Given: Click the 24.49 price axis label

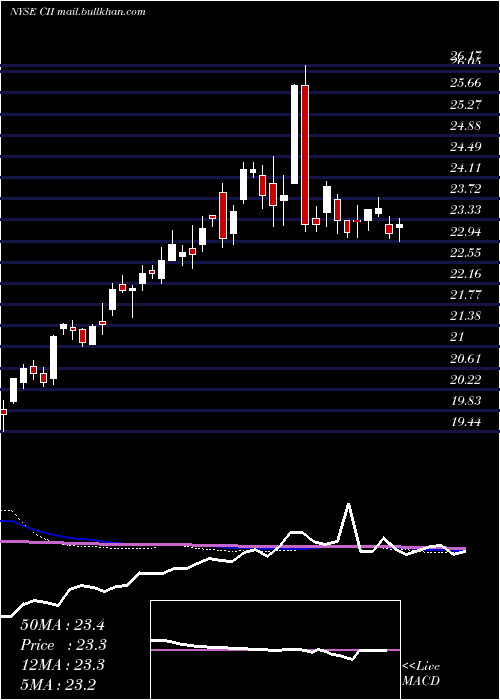Looking at the screenshot, I should click(x=466, y=146).
